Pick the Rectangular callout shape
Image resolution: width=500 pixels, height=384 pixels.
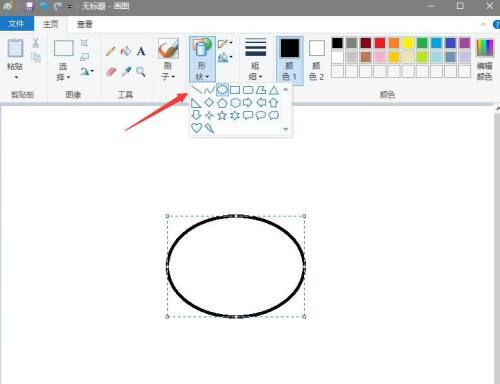tap(248, 116)
